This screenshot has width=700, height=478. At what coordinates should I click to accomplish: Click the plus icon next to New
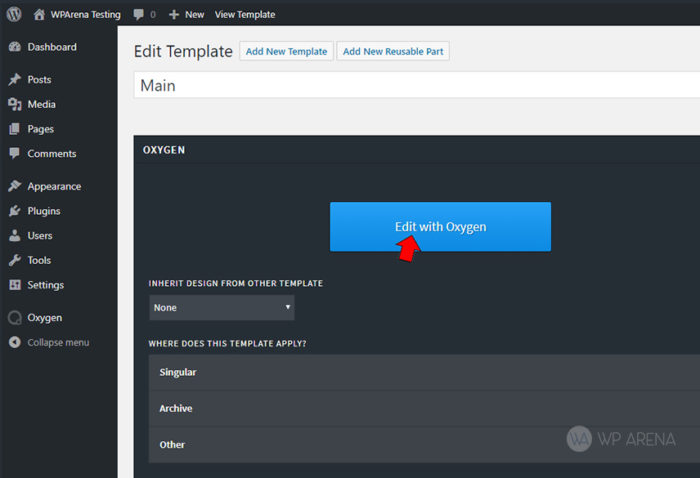174,15
